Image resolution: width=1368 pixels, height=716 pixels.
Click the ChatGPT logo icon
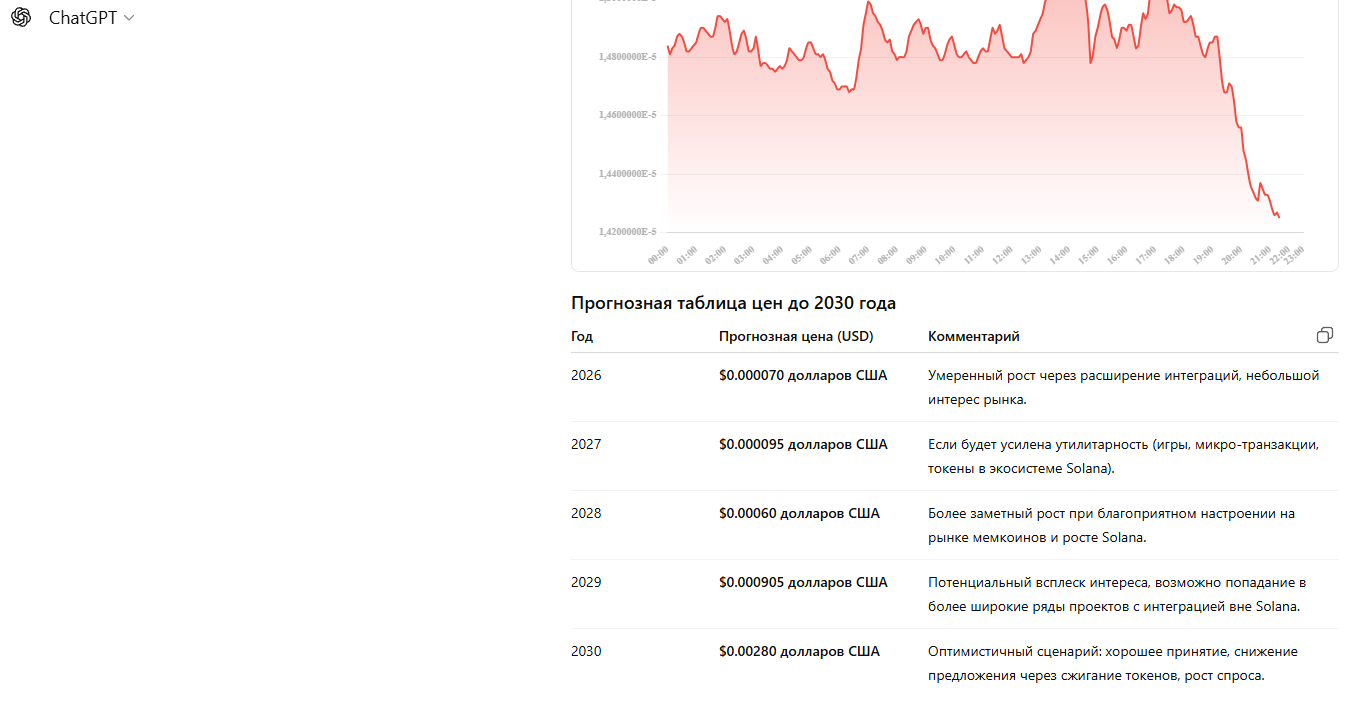pos(21,18)
